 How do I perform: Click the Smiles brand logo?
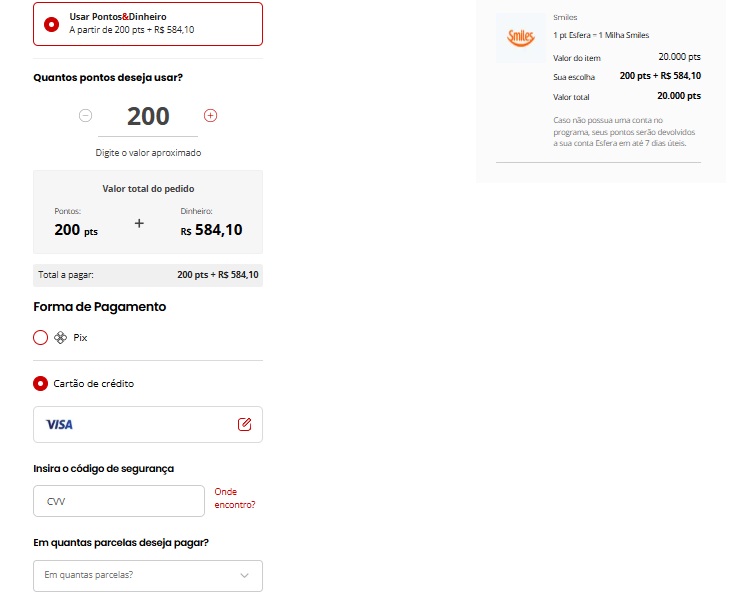coord(521,37)
